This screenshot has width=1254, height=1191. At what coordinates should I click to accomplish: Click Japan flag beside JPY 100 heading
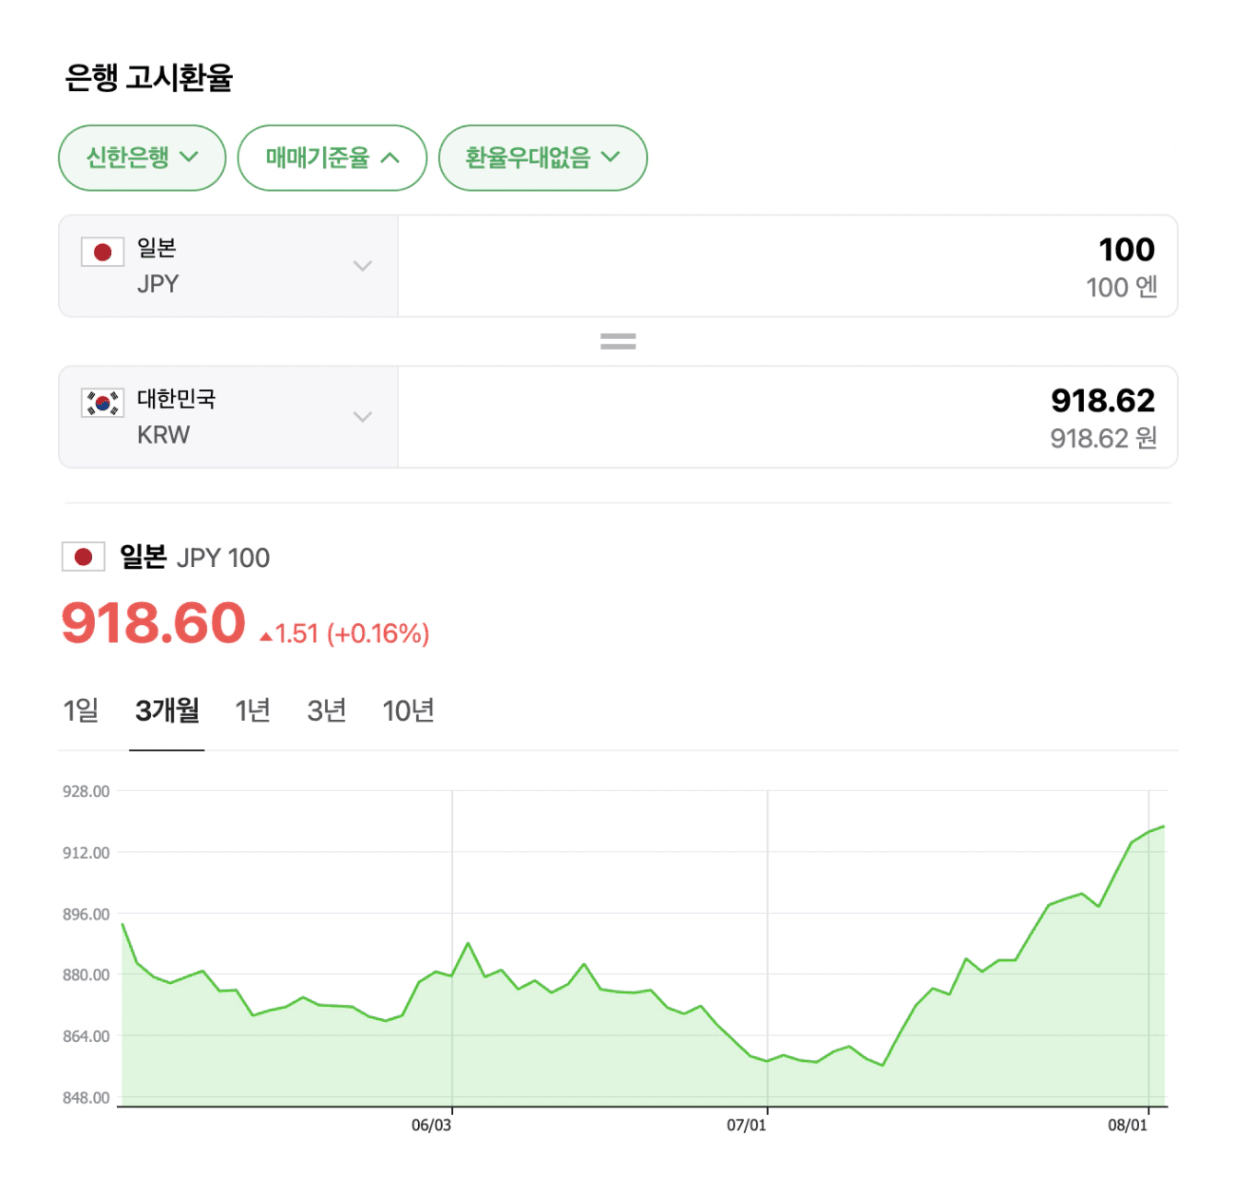point(84,557)
